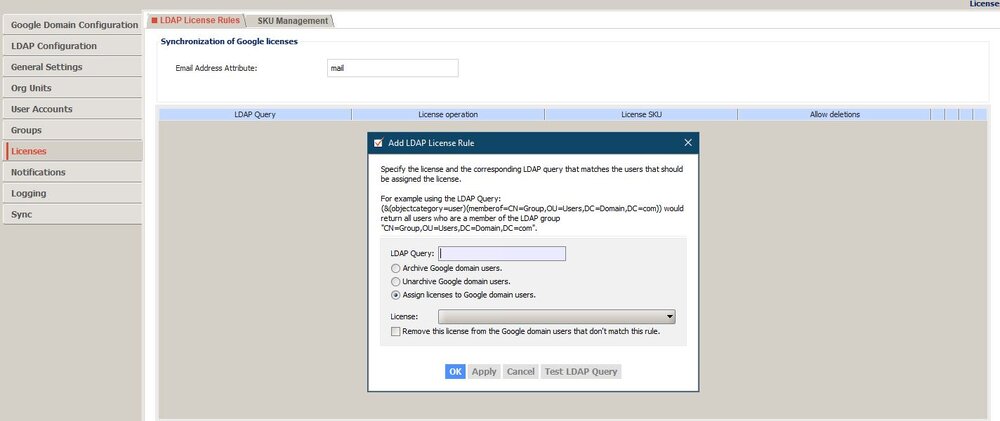Open Logging settings
Screen dimensions: 1000x421
[71, 193]
